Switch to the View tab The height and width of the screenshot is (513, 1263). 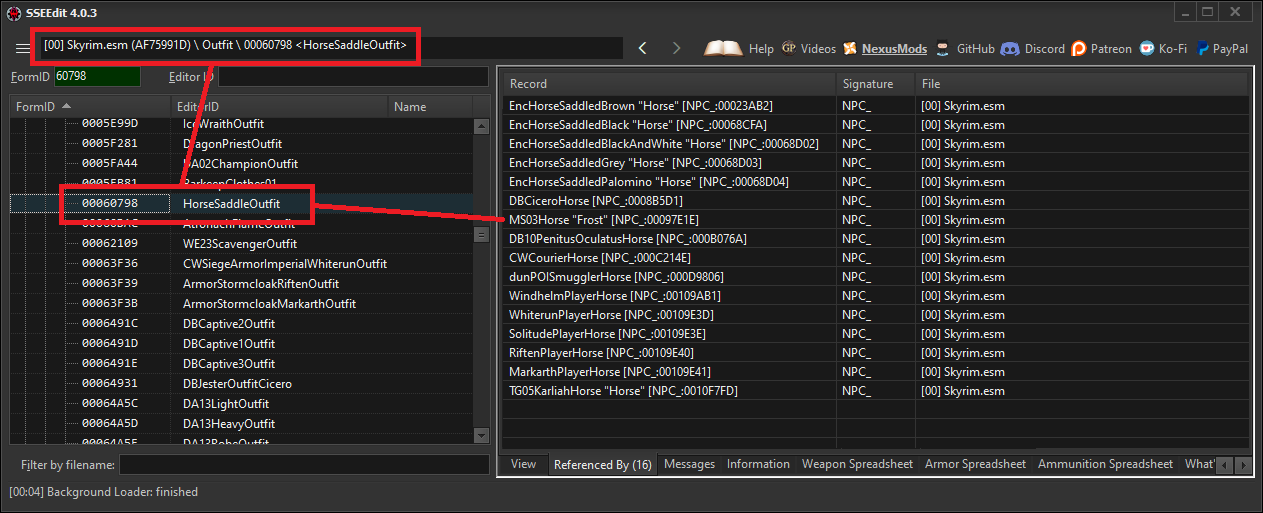[x=524, y=464]
